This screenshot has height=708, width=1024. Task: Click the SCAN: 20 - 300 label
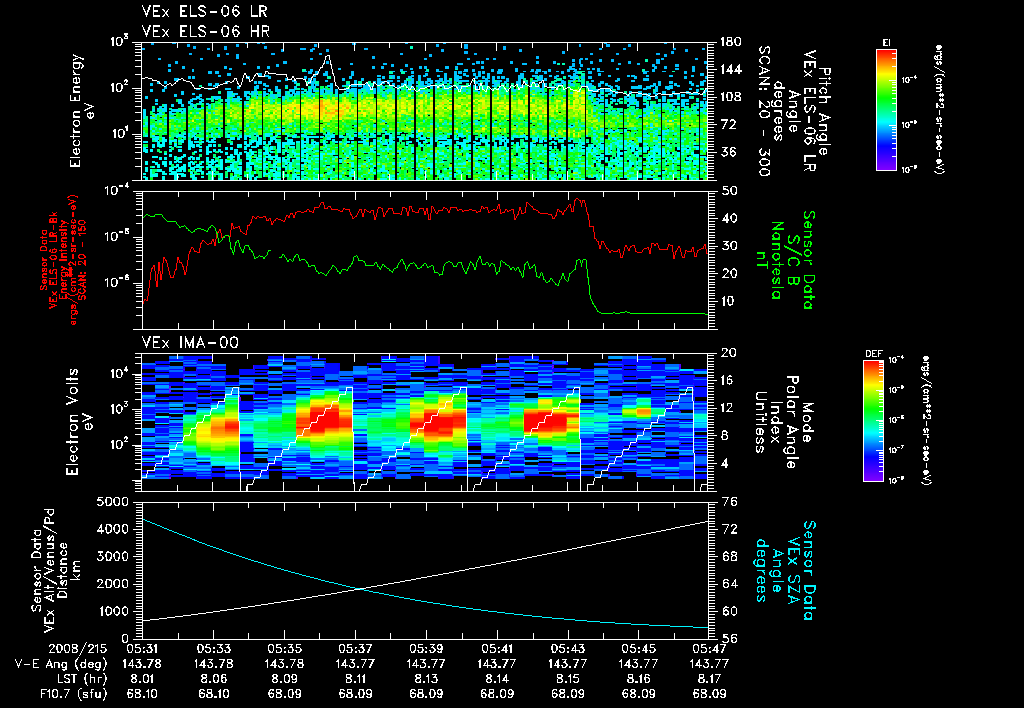tap(764, 110)
